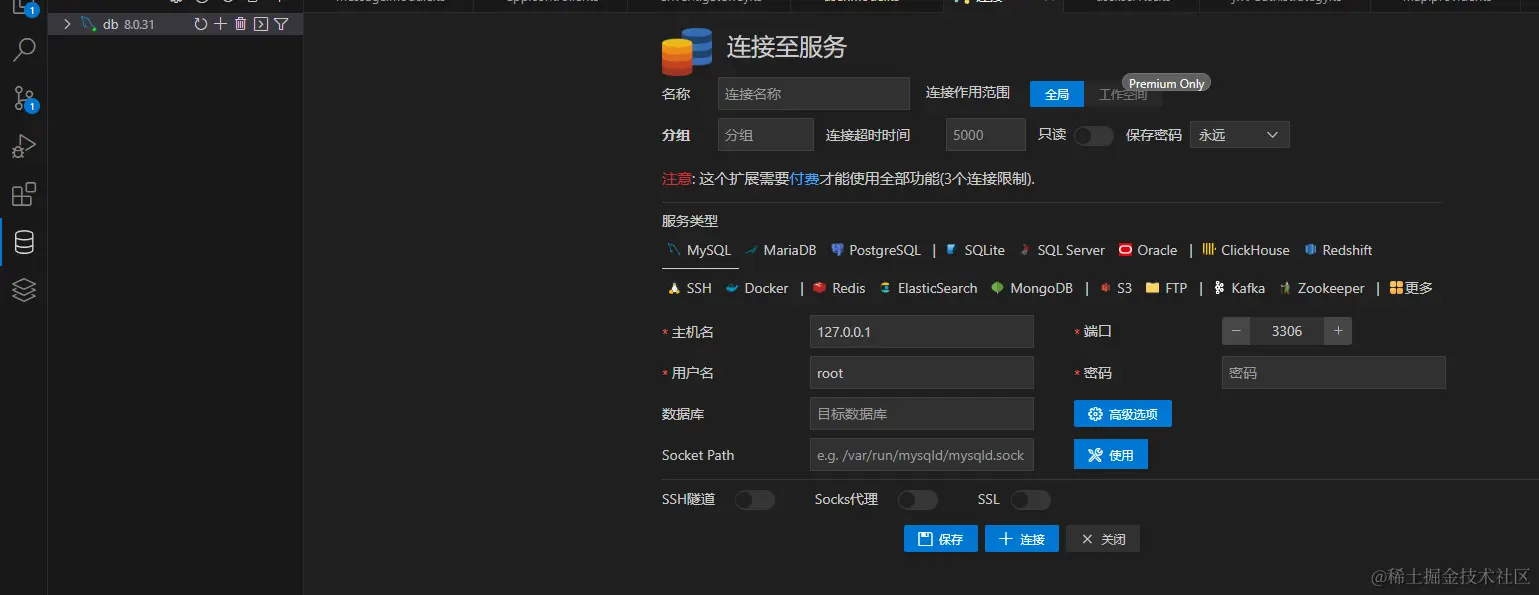Image resolution: width=1539 pixels, height=595 pixels.
Task: Open 高级选项 advanced options
Action: tap(1123, 414)
